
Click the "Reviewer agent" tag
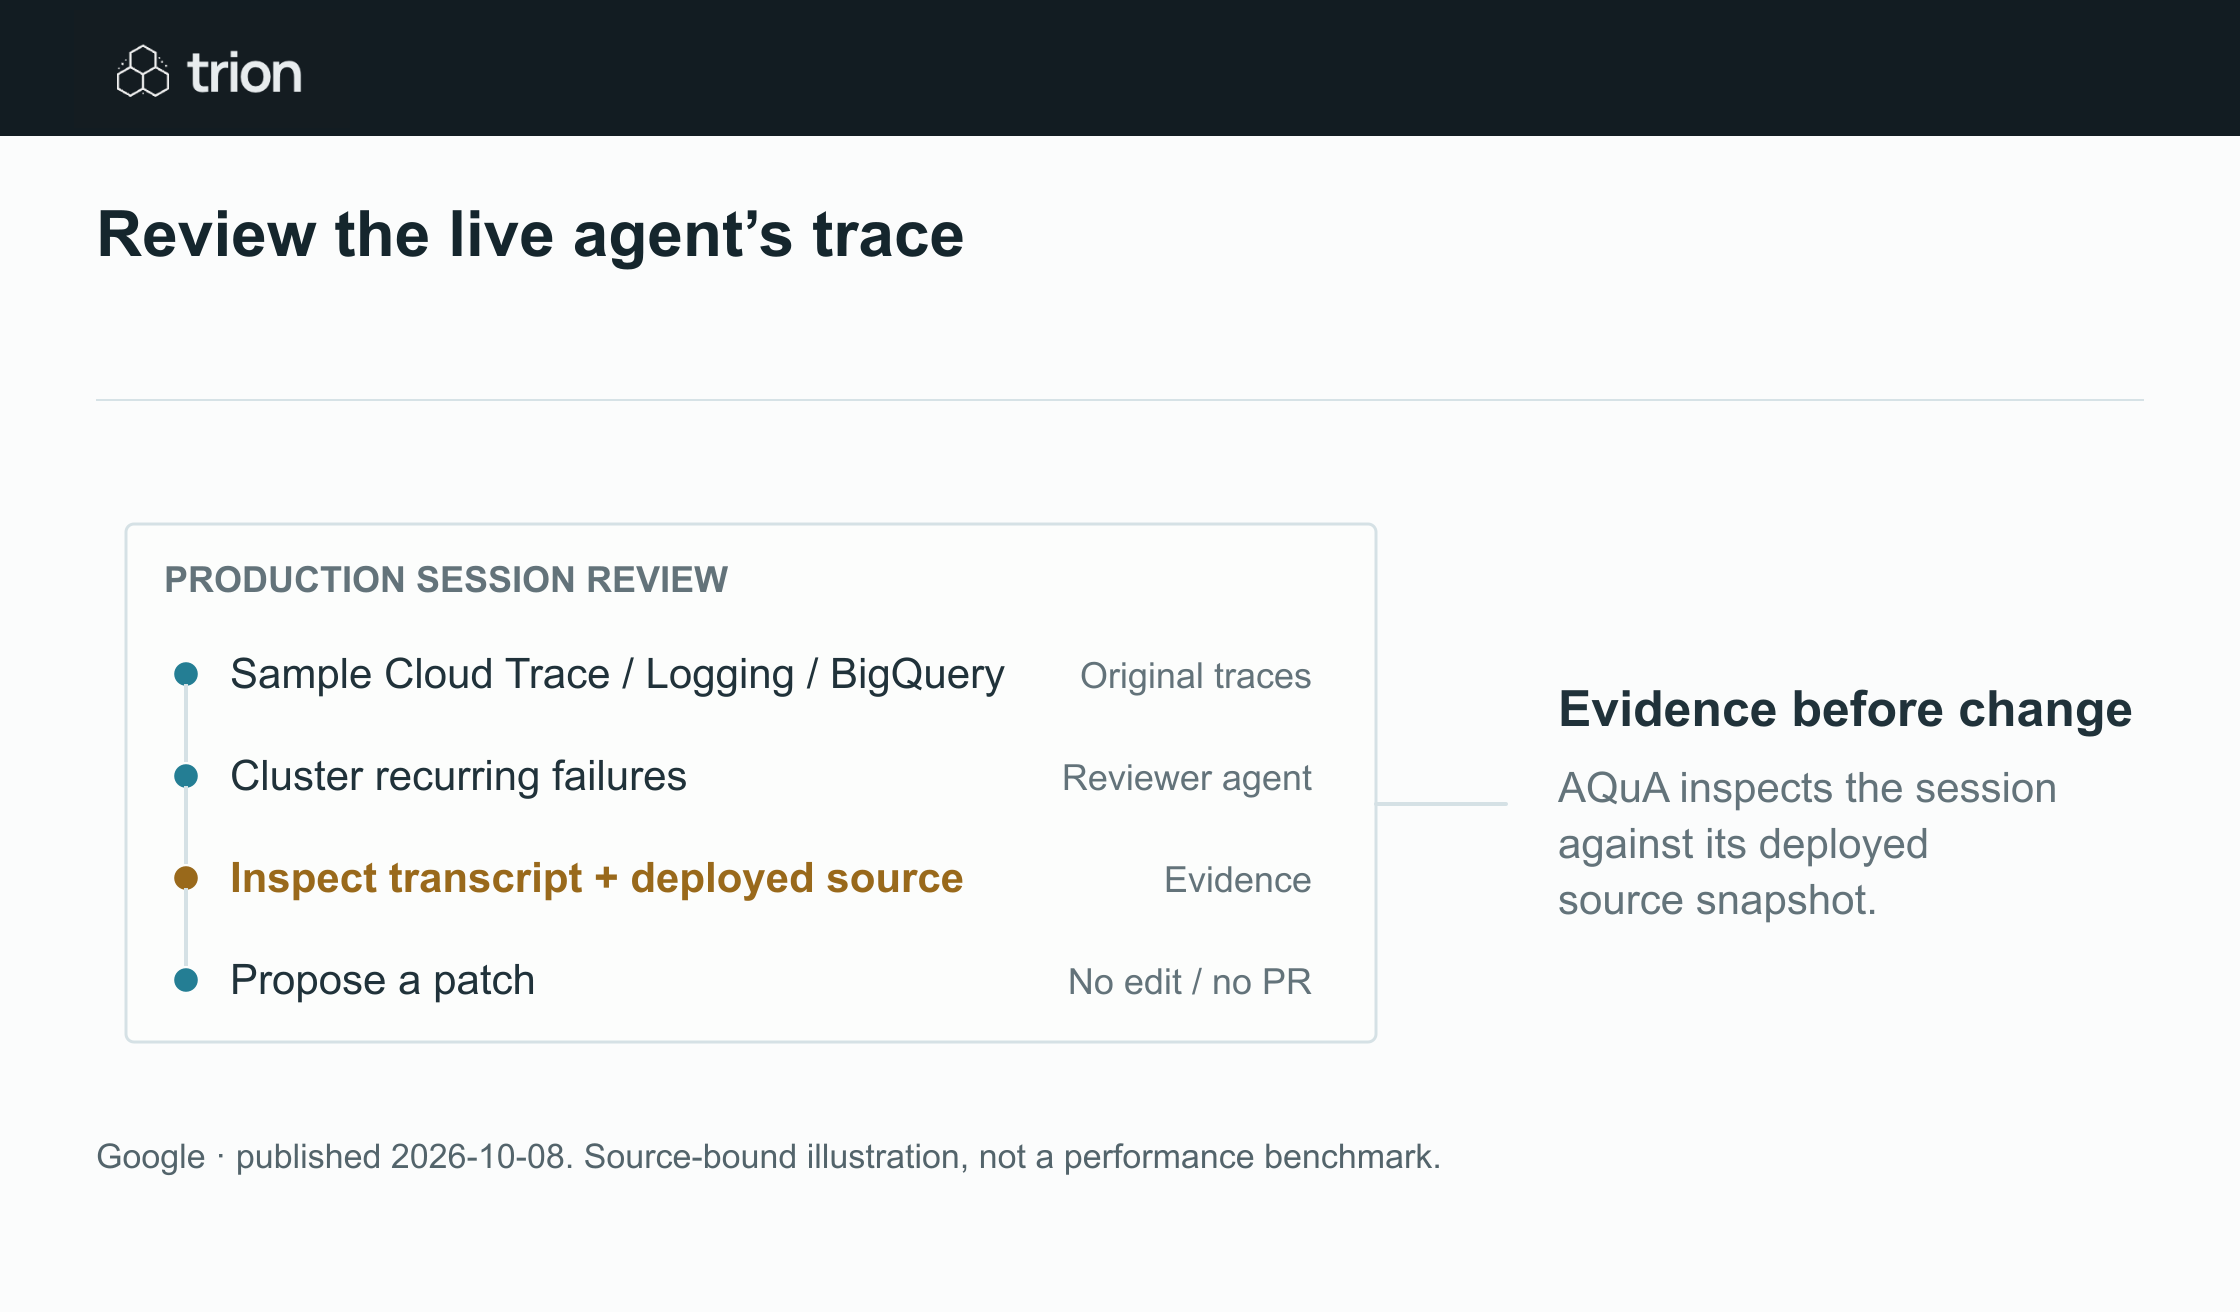pyautogui.click(x=1186, y=778)
